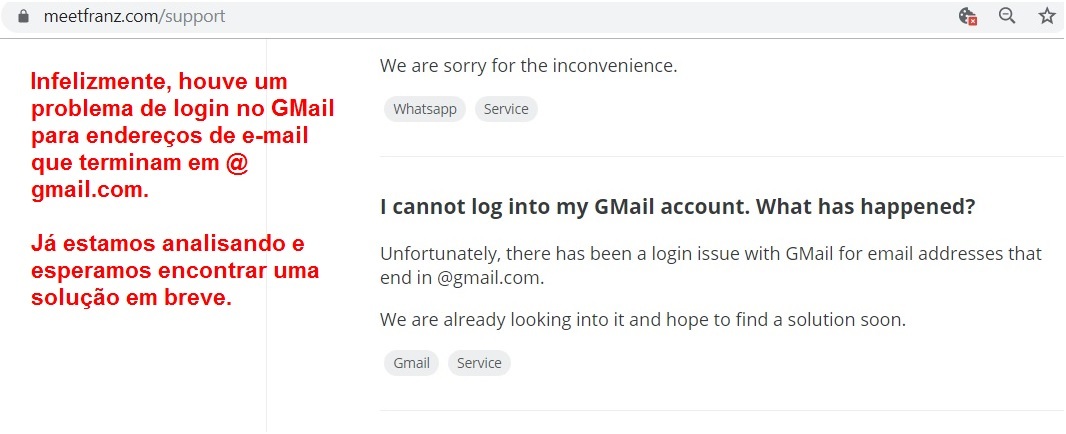Click the red "problema de login no GMail" line
This screenshot has height=434, width=1066.
(x=182, y=108)
